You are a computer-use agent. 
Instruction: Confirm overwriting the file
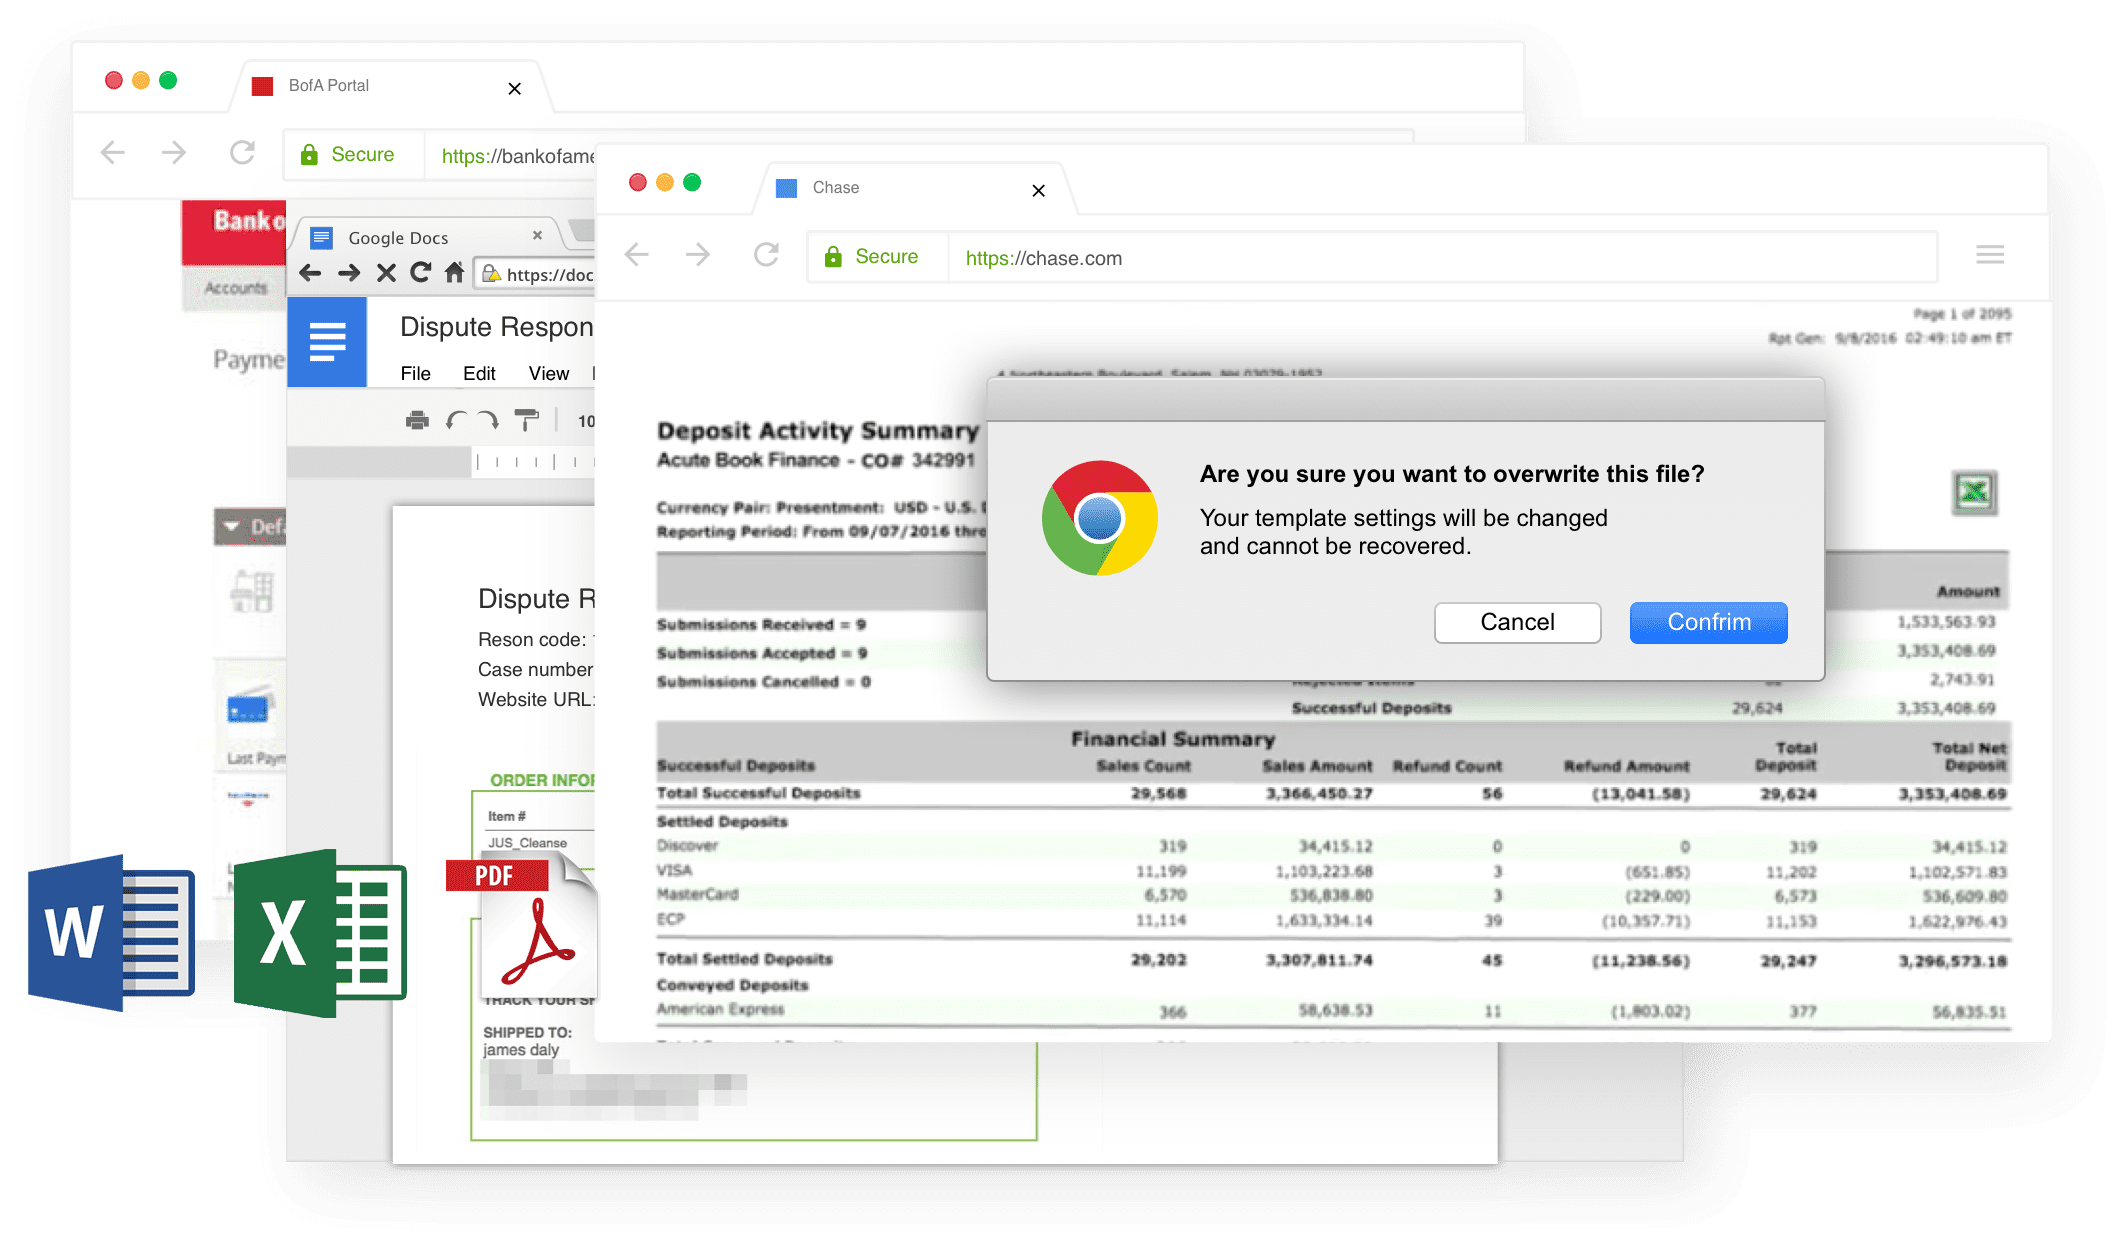tap(1708, 622)
